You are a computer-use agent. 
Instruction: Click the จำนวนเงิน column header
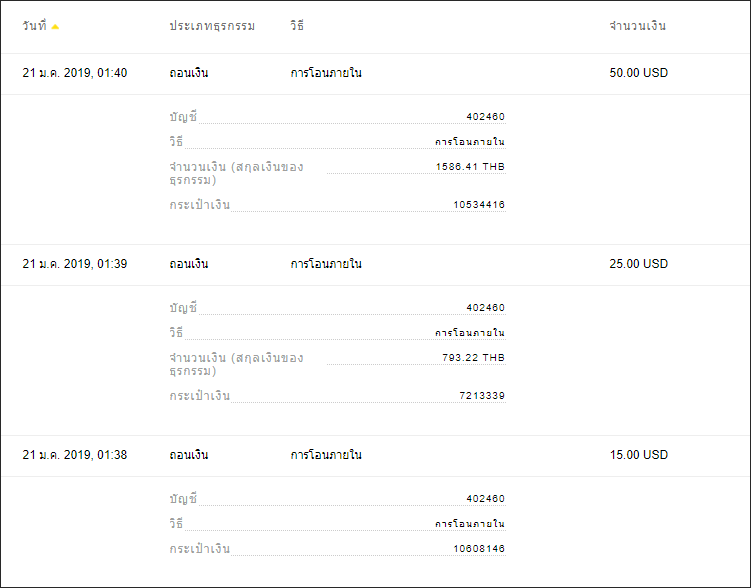tap(637, 26)
